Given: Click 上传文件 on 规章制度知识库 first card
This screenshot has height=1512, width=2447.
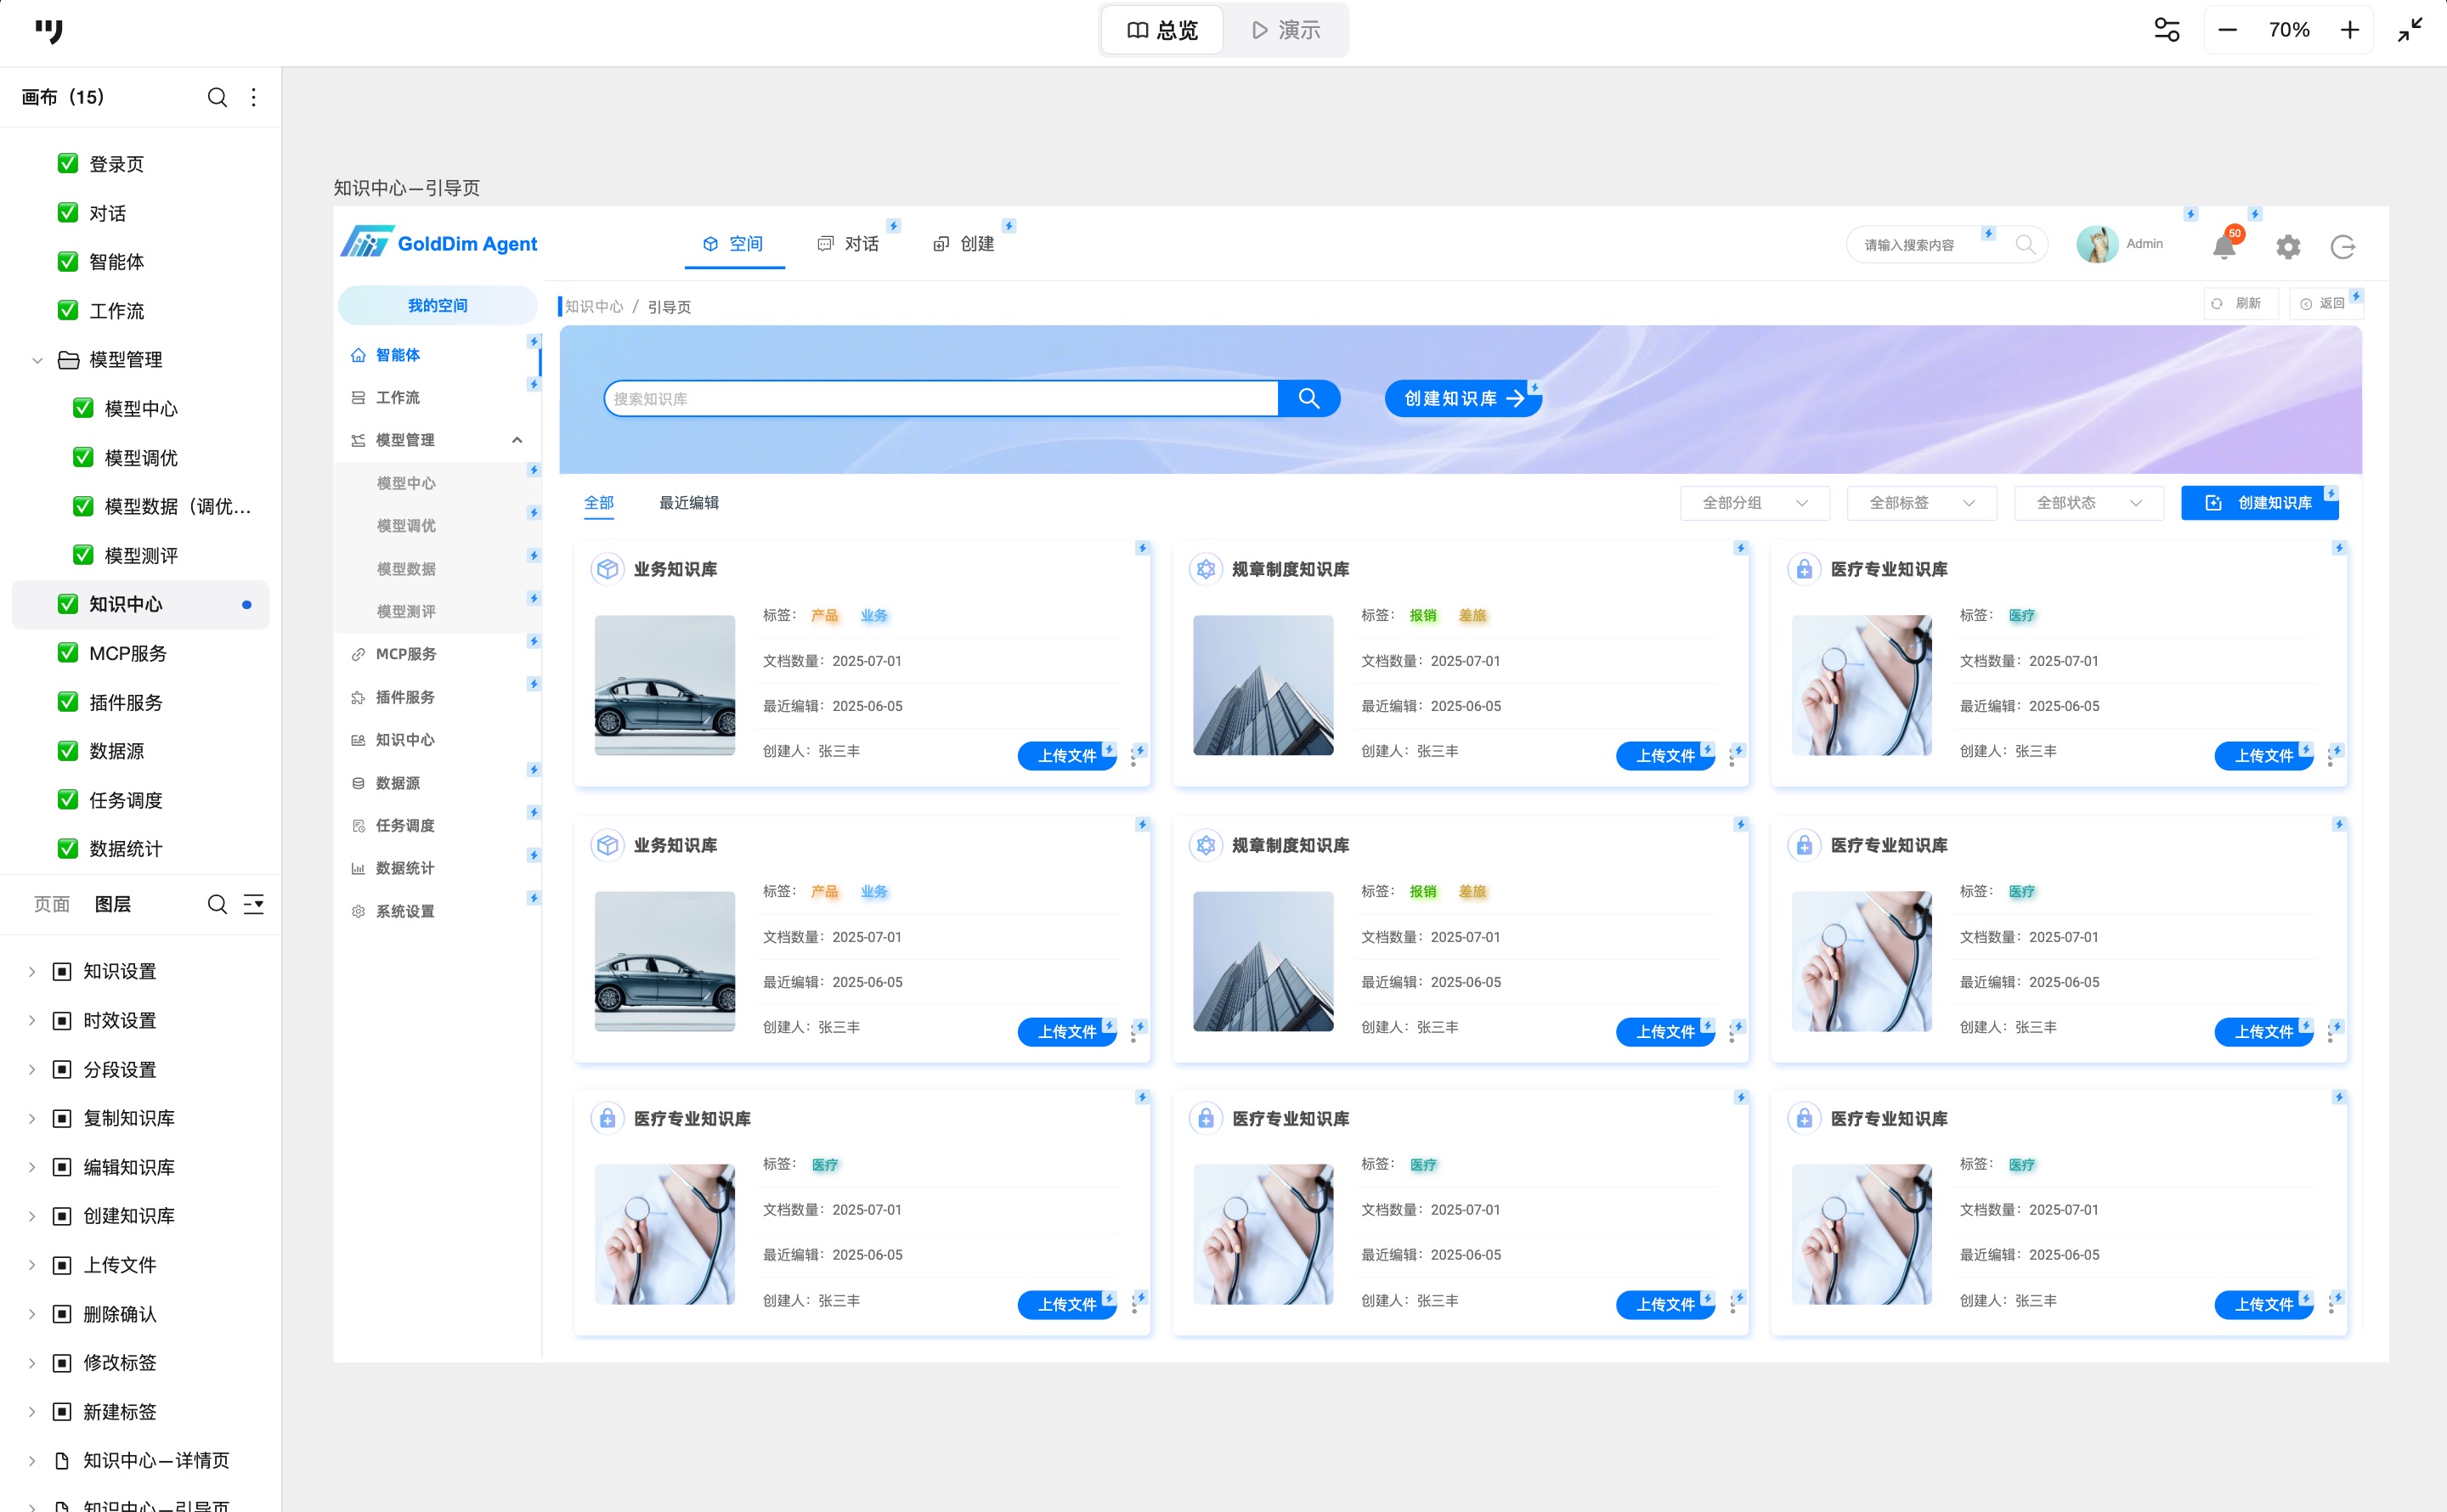Looking at the screenshot, I should click(x=1664, y=756).
